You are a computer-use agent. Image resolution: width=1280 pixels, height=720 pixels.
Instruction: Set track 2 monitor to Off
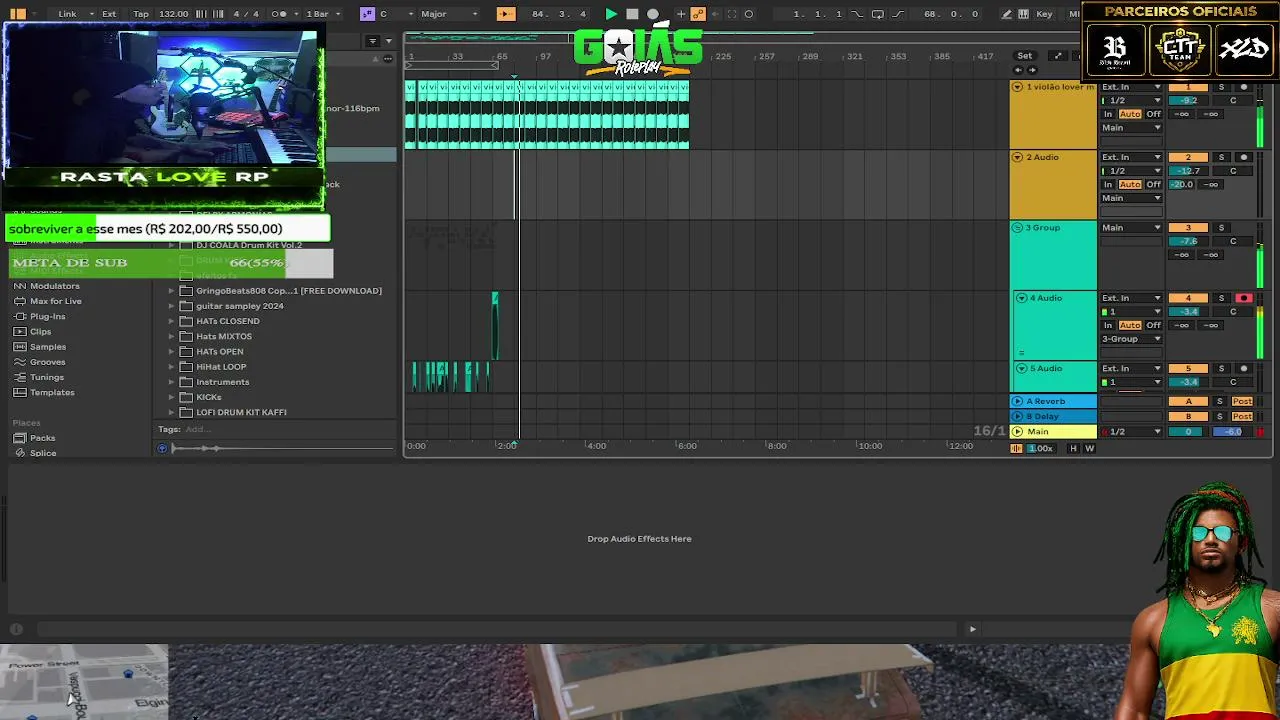coord(1153,184)
